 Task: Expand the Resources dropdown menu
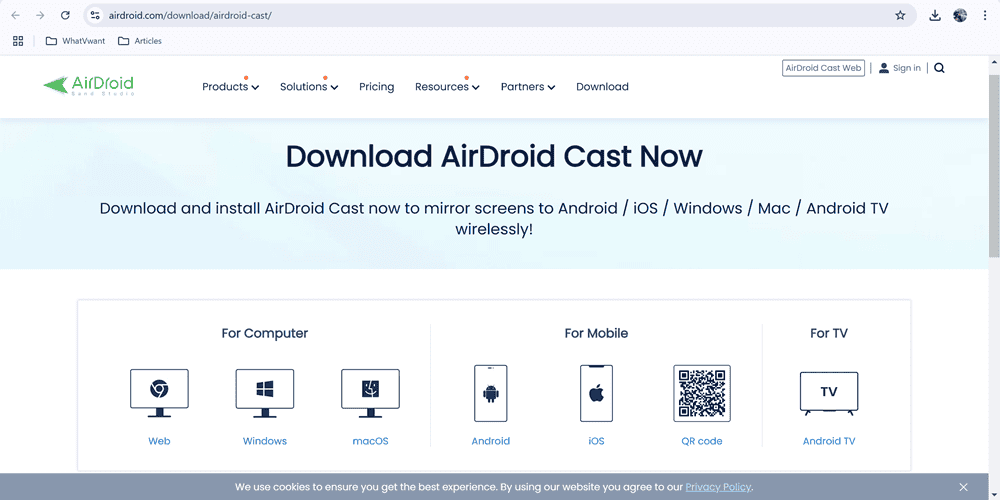(x=447, y=87)
